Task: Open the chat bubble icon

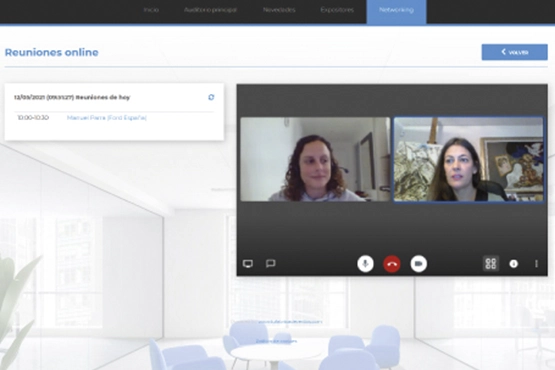Action: tap(270, 263)
